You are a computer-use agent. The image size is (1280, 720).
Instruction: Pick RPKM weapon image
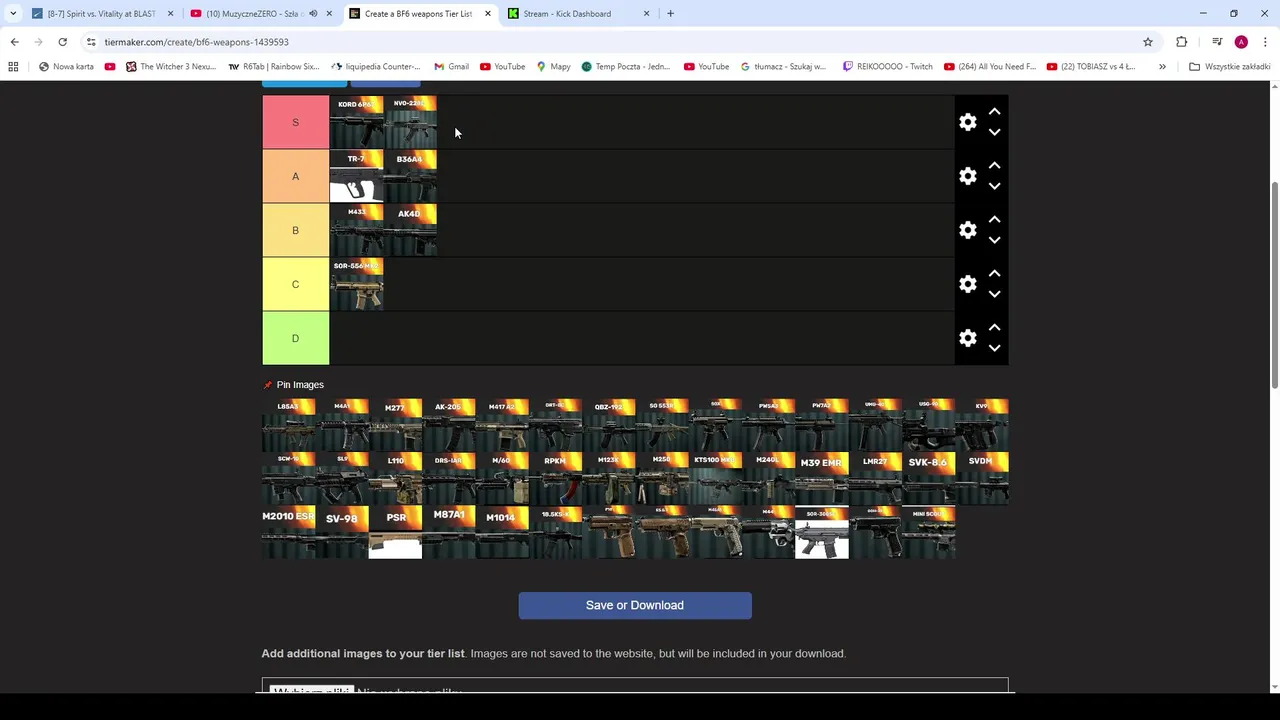(x=555, y=479)
